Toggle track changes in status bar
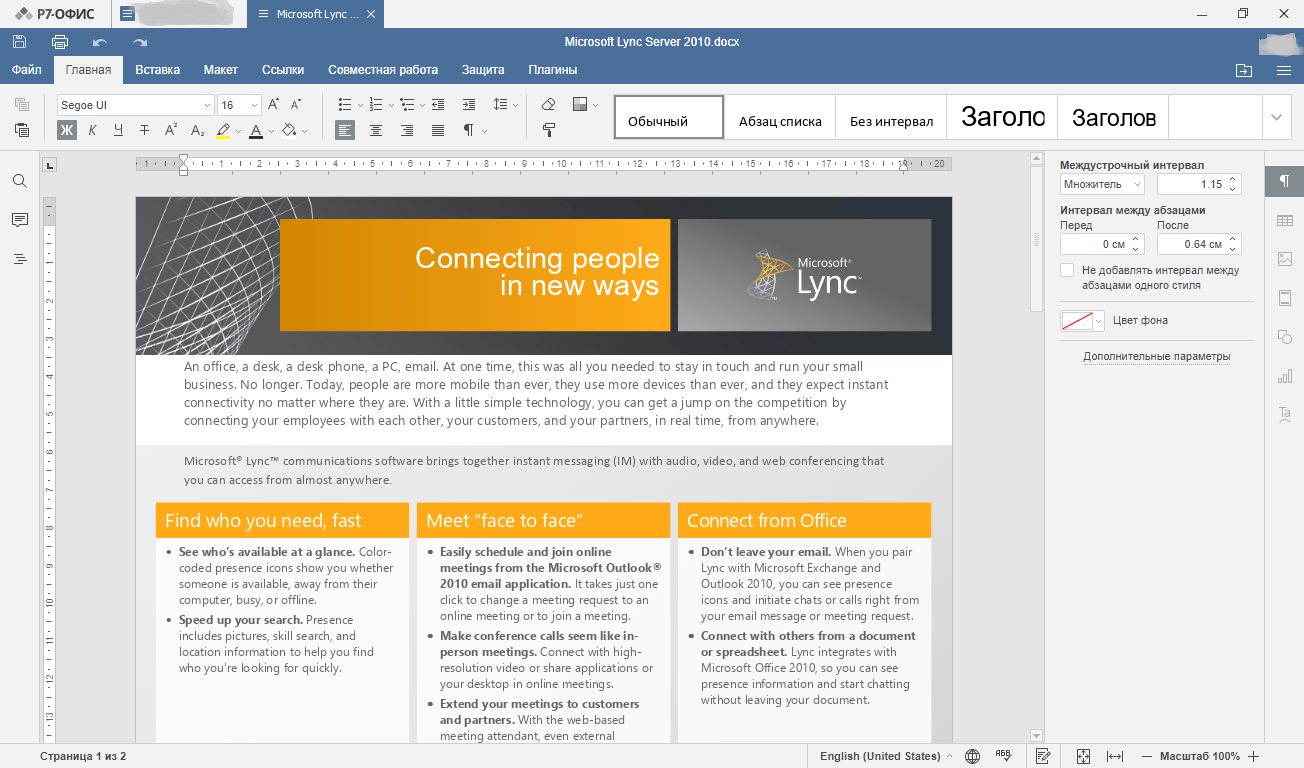Viewport: 1304px width, 768px height. 1043,756
